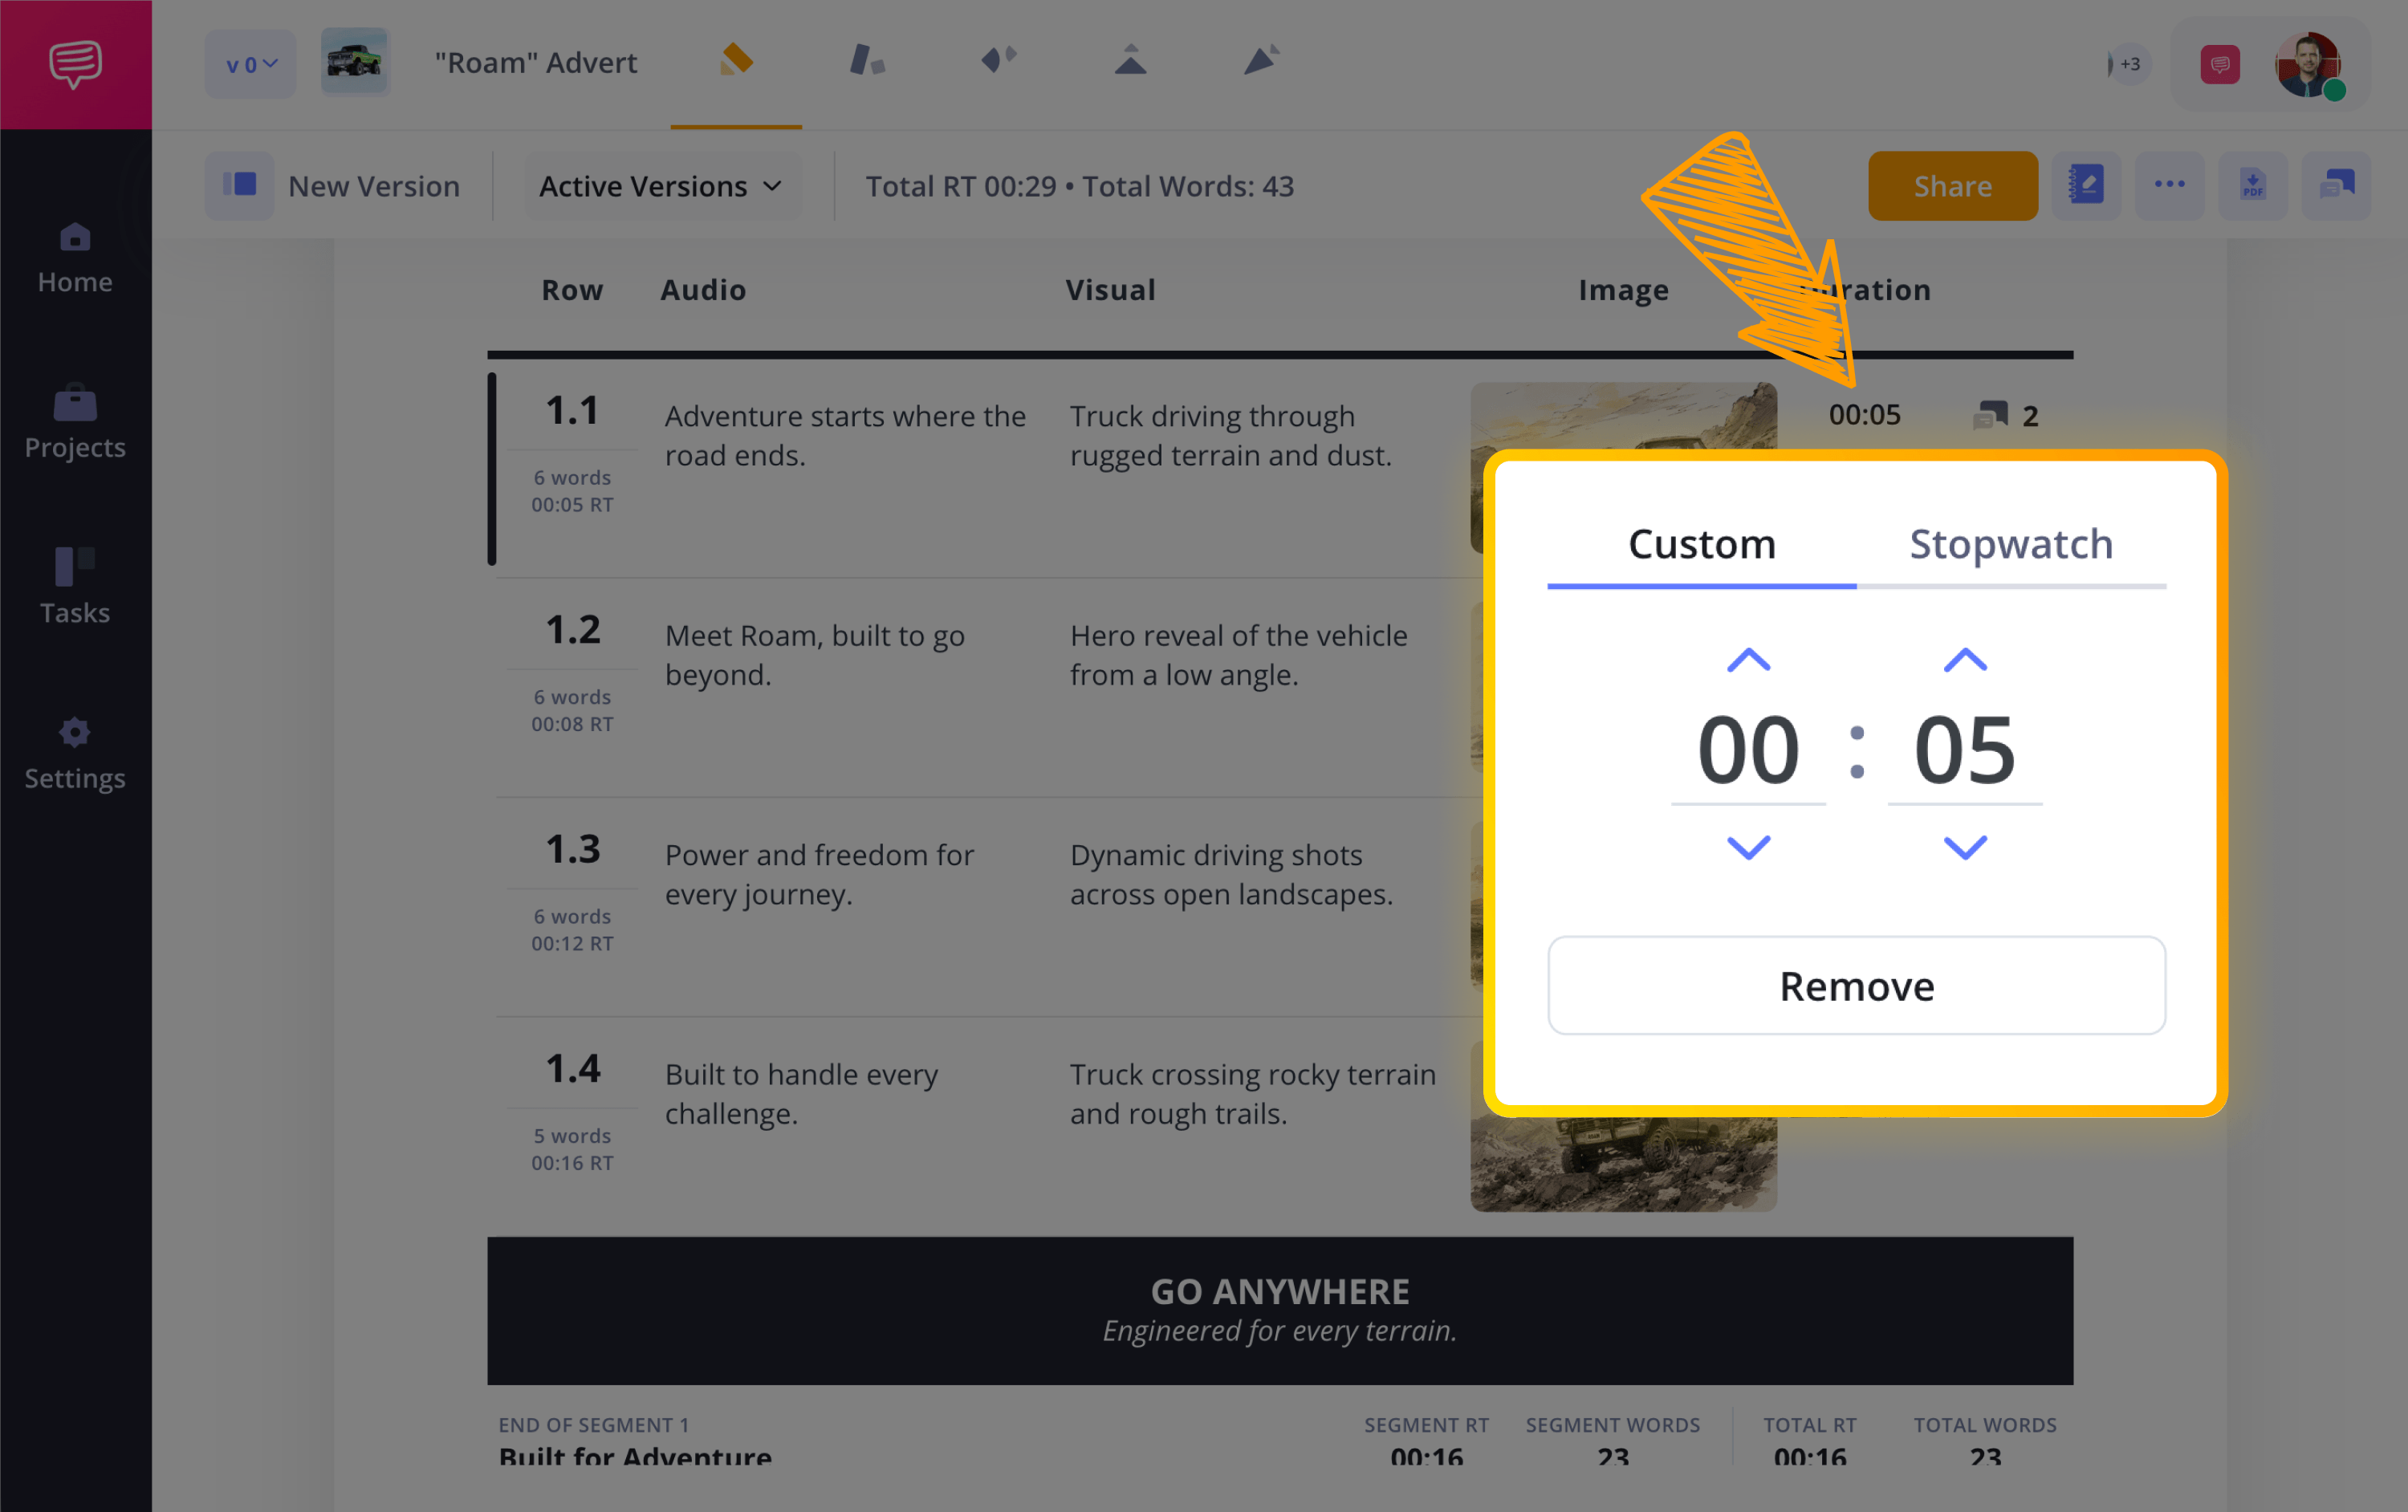Image resolution: width=2408 pixels, height=1512 pixels.
Task: Open the user profile avatar menu
Action: point(2309,64)
